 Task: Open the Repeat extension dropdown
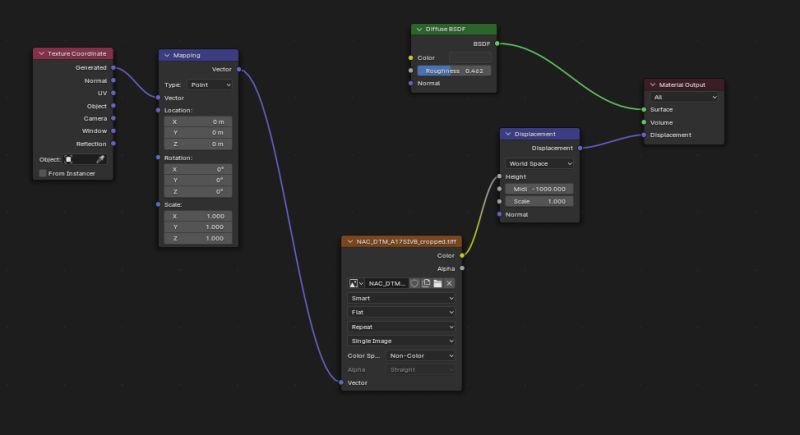click(x=401, y=327)
